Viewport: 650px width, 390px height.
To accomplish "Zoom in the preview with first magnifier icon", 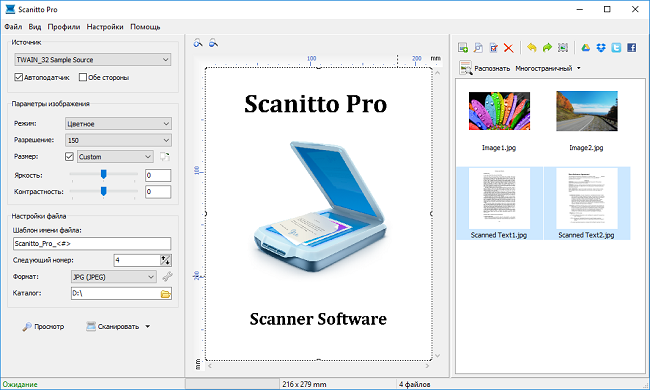I will coord(198,43).
